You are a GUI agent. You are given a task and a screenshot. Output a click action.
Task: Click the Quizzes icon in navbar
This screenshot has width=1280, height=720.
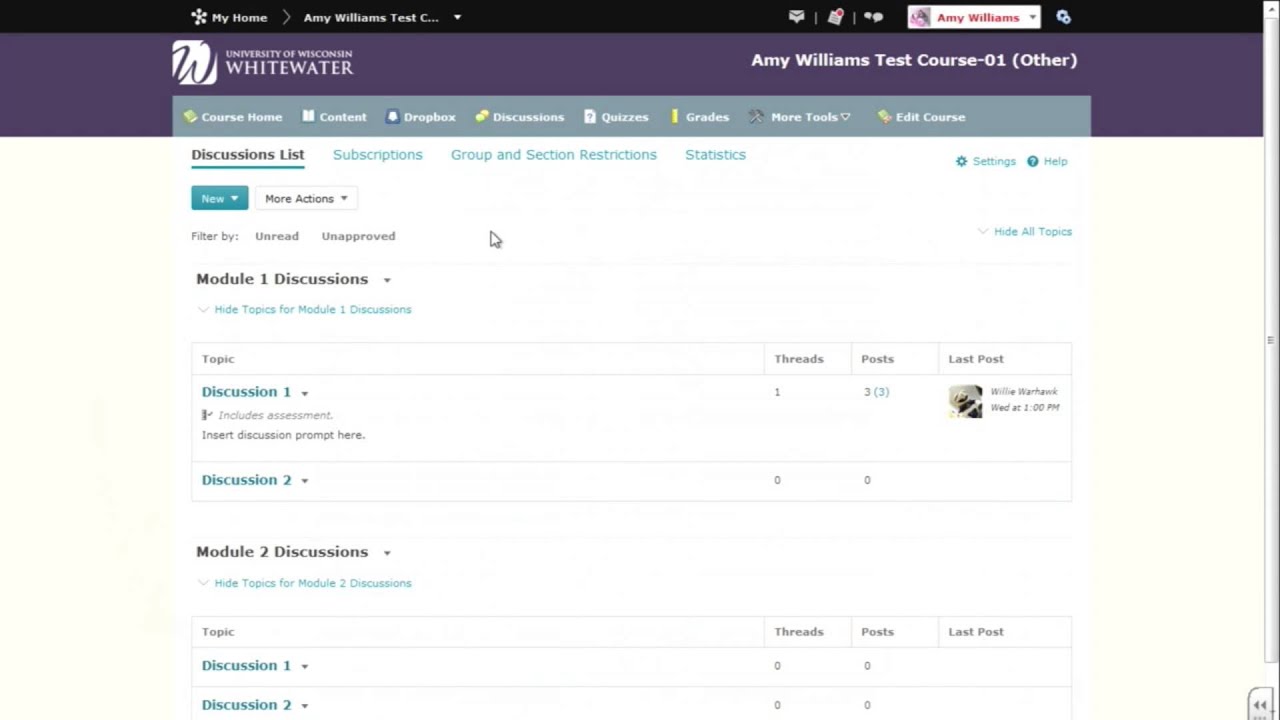590,117
